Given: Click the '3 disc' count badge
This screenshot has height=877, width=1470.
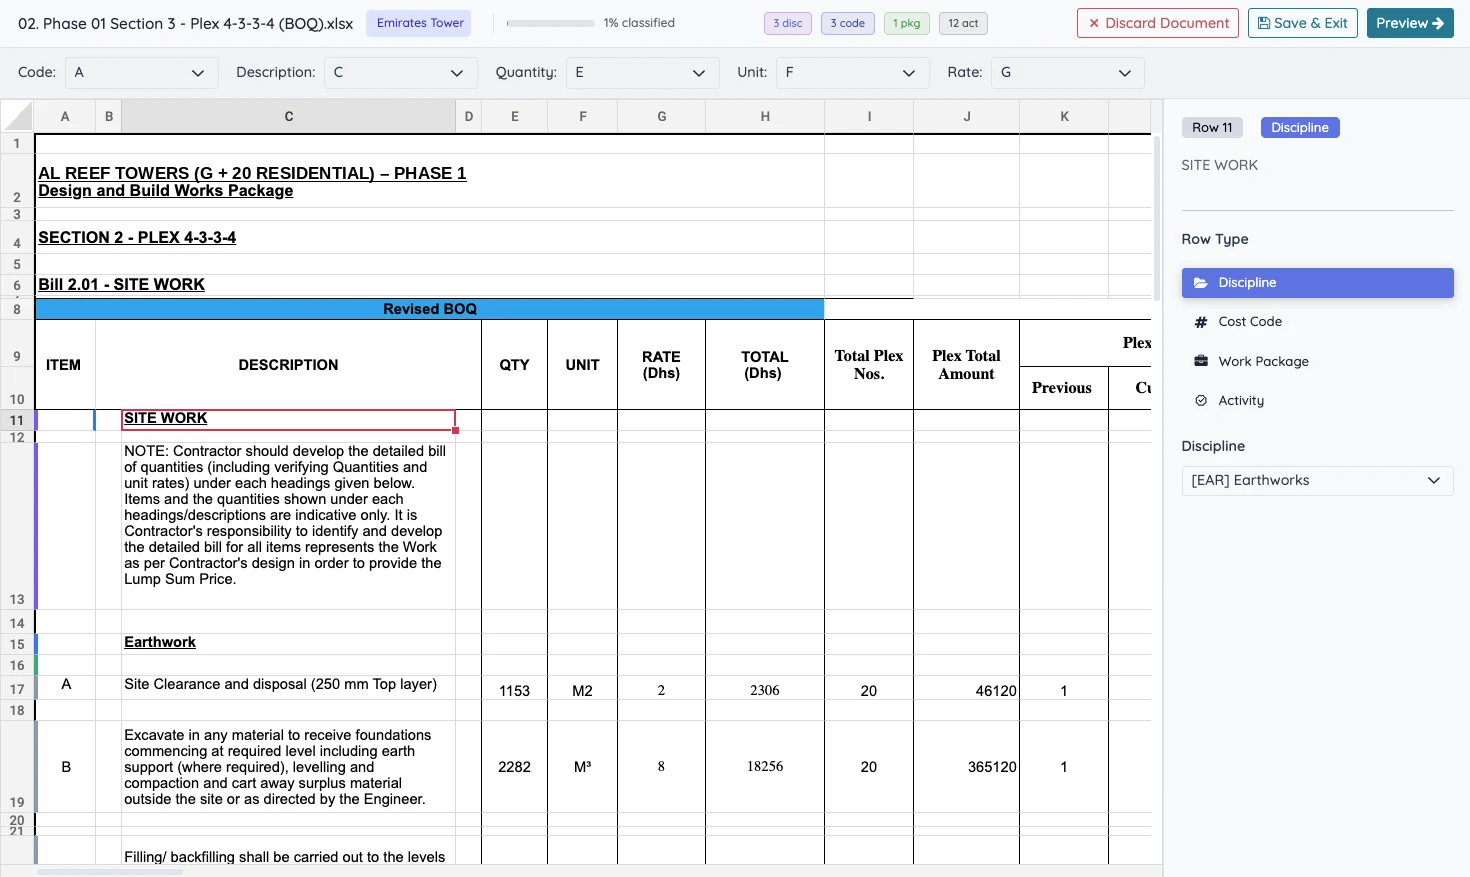Looking at the screenshot, I should [788, 23].
